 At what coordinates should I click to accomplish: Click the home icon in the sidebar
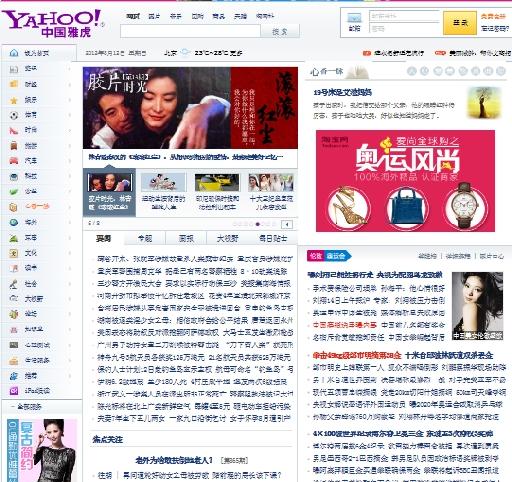point(14,53)
